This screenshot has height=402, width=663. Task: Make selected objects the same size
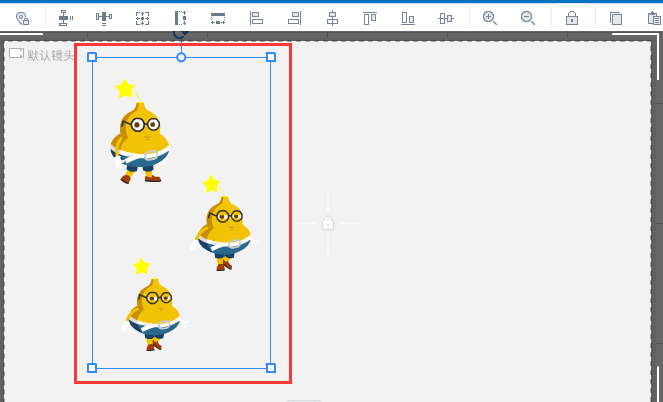[142, 18]
